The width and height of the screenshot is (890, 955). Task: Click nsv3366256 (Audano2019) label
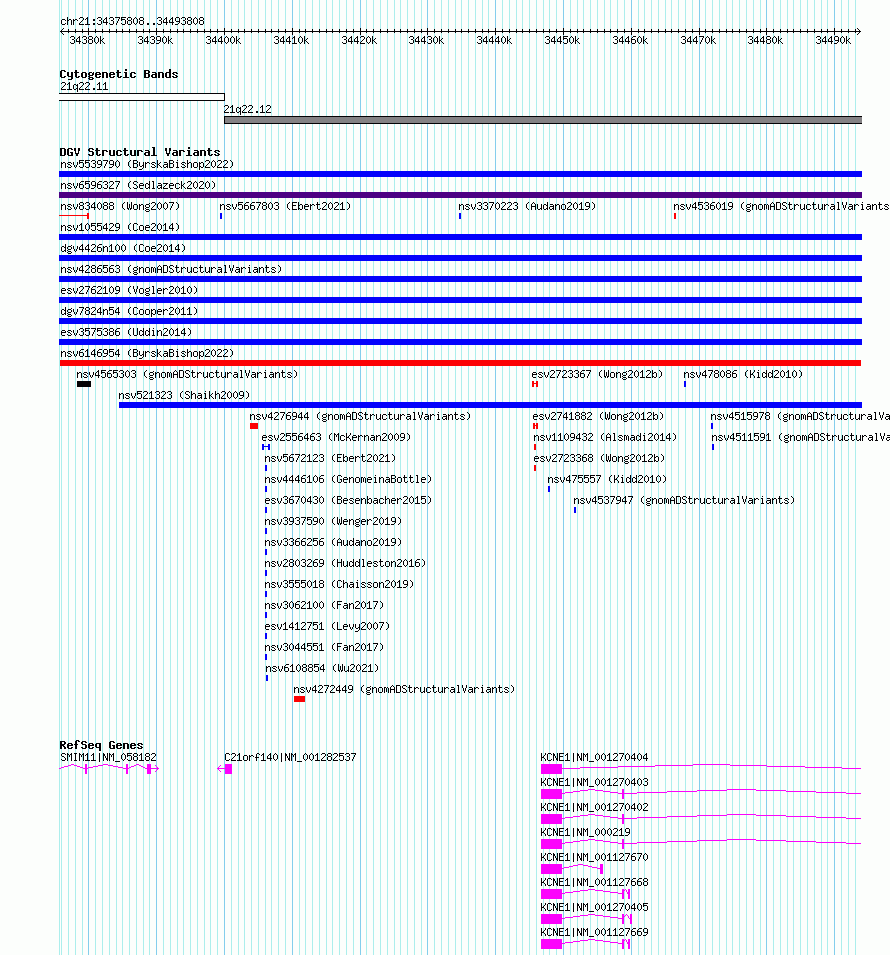click(333, 543)
